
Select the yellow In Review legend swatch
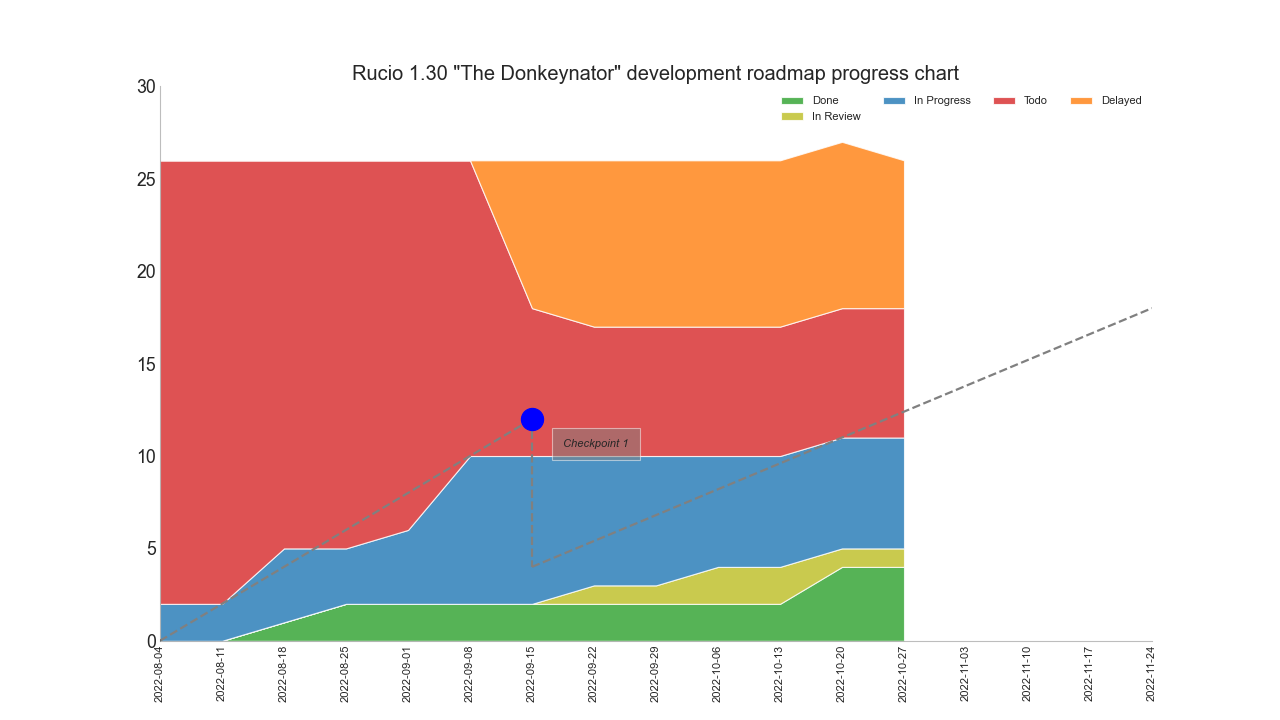coord(792,117)
